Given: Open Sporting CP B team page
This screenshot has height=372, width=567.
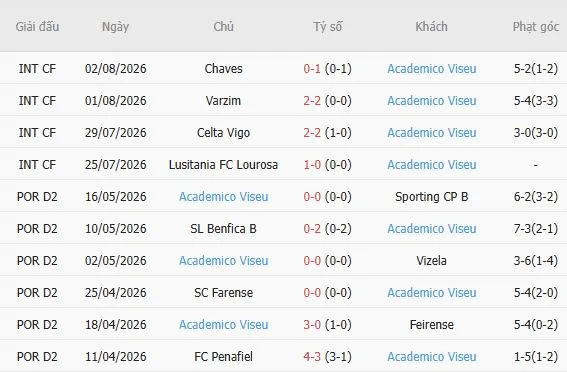Looking at the screenshot, I should 432,196.
